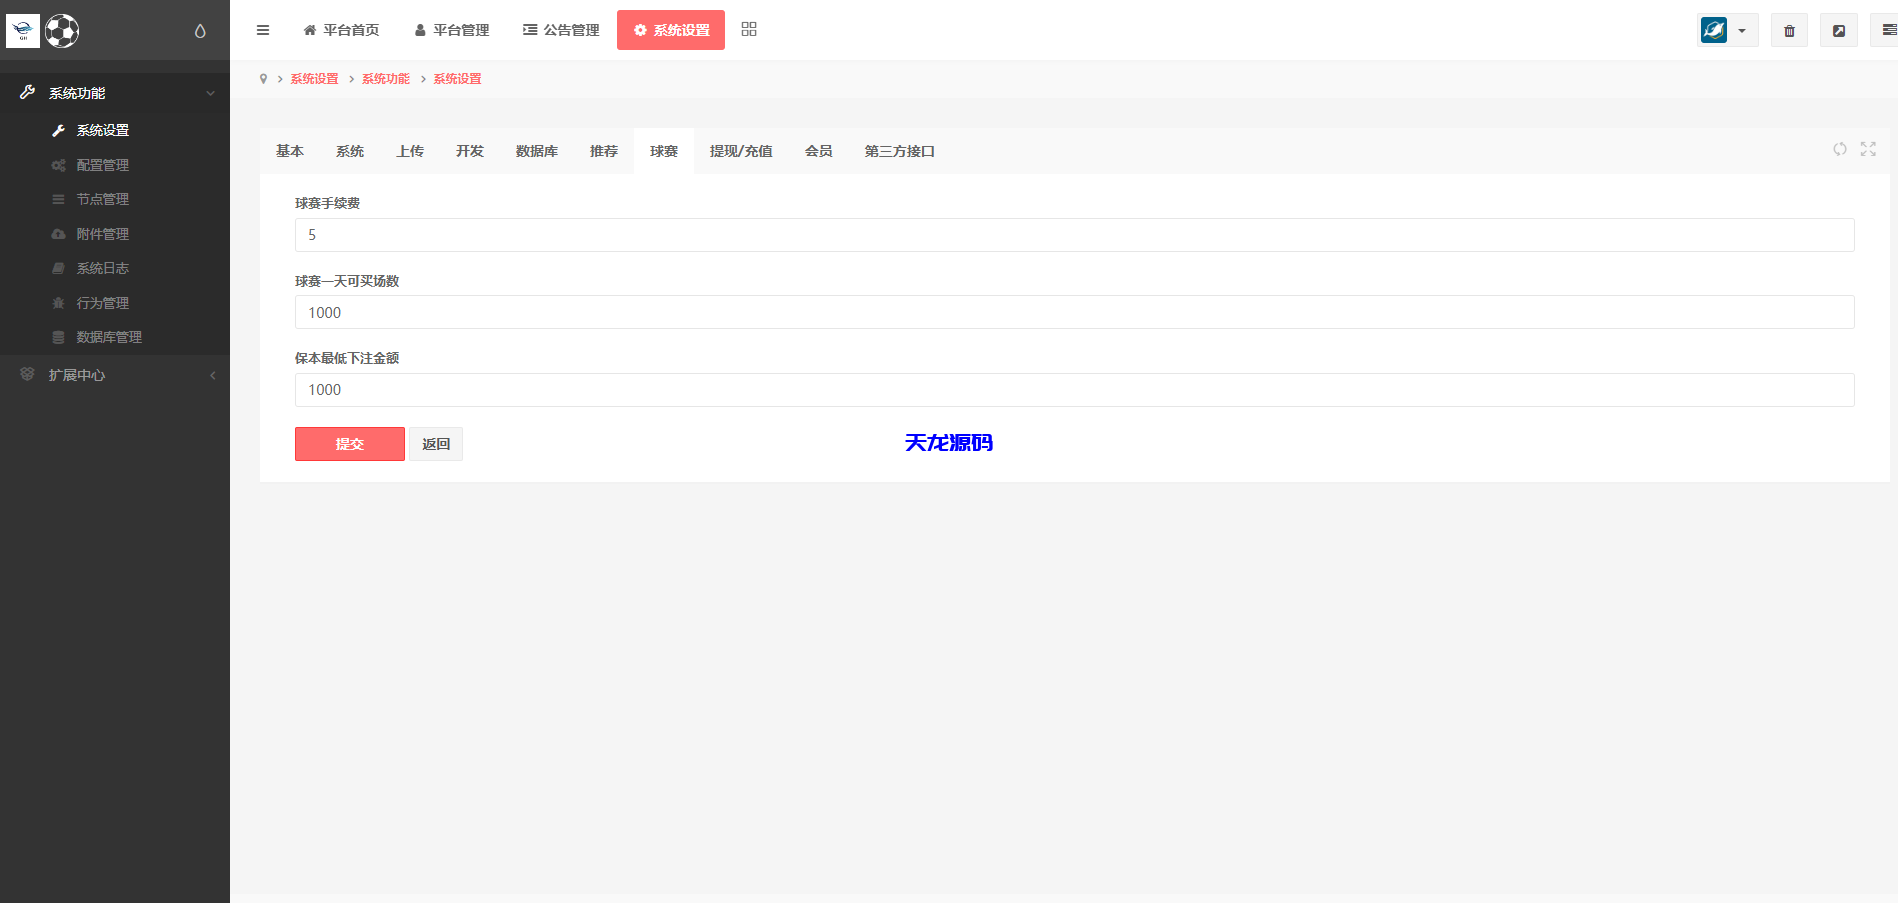The height and width of the screenshot is (903, 1898).
Task: Toggle the sidebar with the hamburger icon
Action: tap(263, 30)
